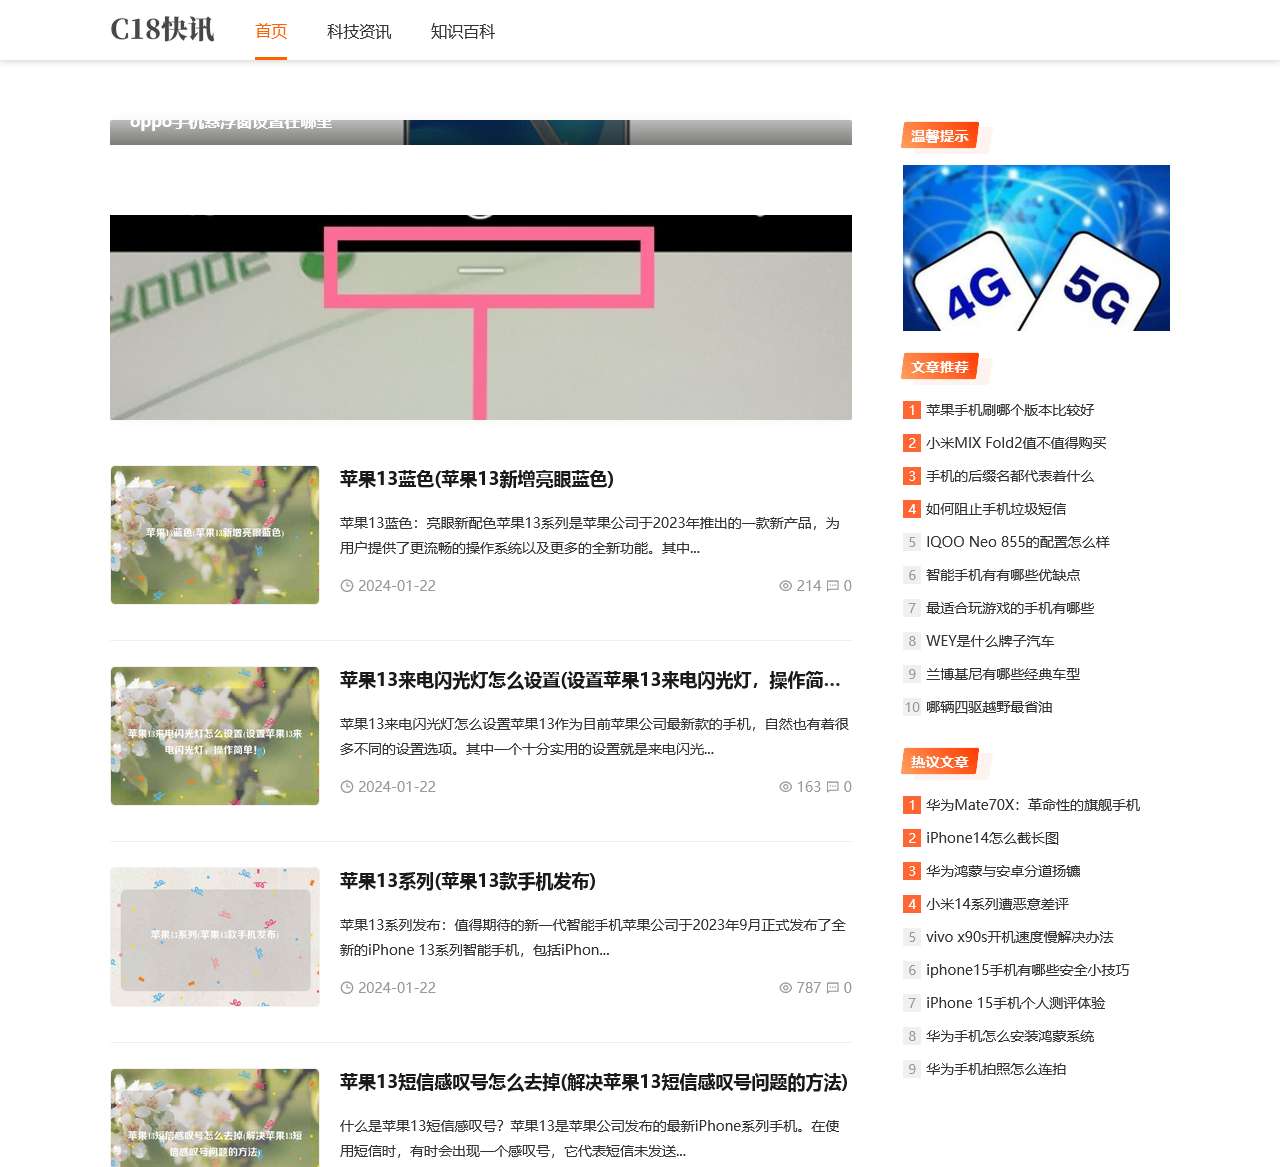
Task: Click comment icon next to 214 views
Action: (832, 586)
